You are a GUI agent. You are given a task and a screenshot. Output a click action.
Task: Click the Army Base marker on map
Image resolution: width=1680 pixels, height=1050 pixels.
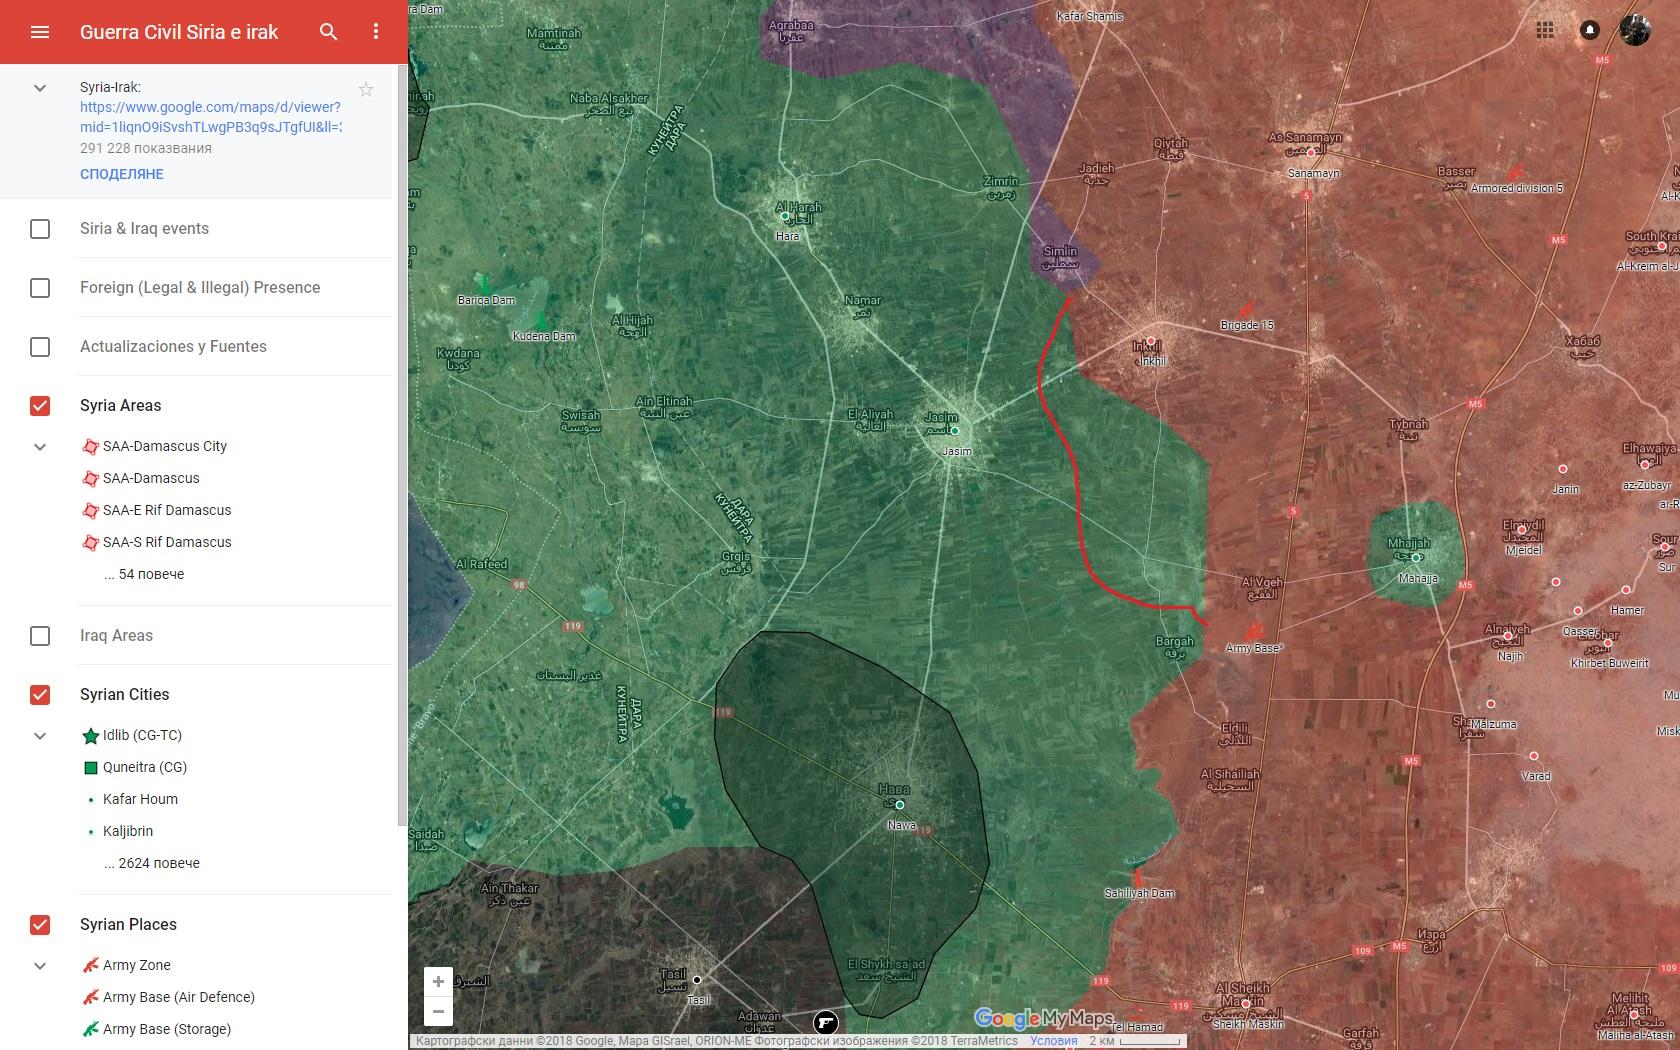point(1254,633)
